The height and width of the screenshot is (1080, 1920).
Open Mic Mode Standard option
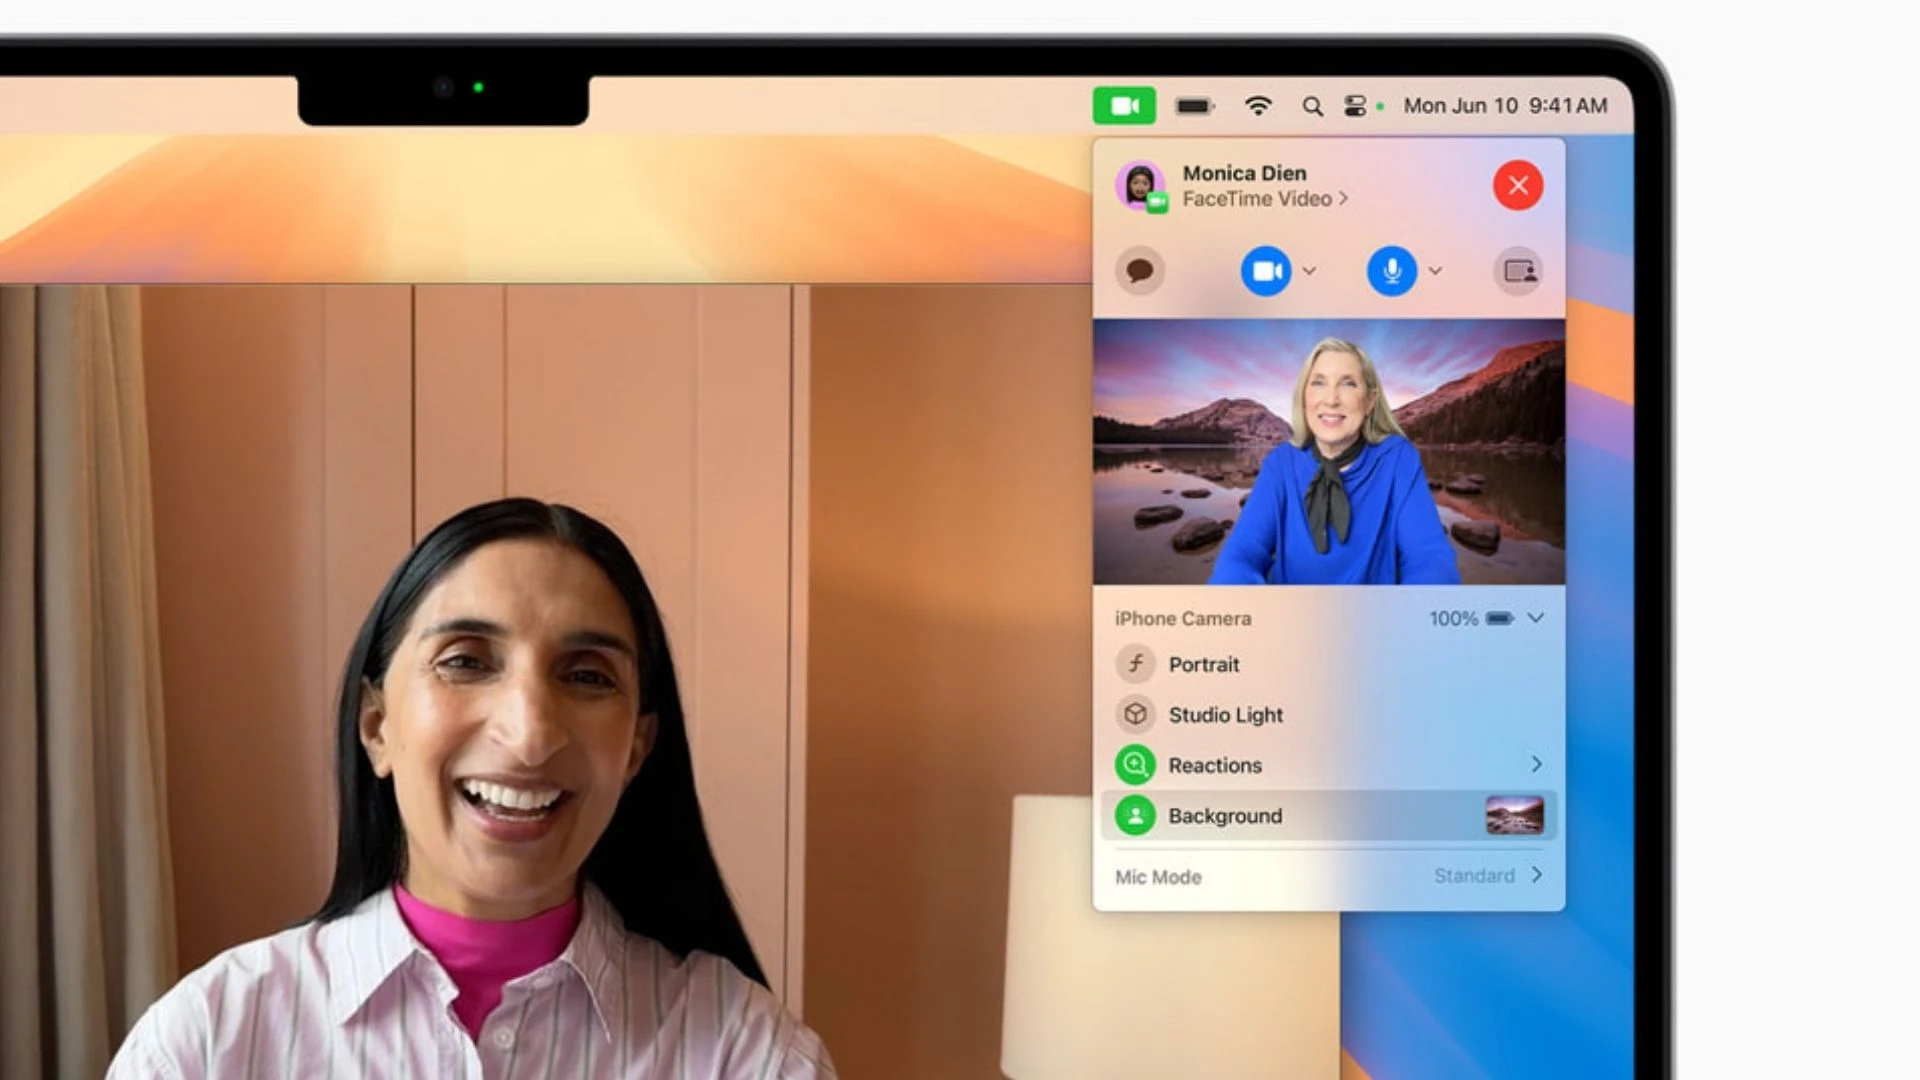(x=1474, y=876)
